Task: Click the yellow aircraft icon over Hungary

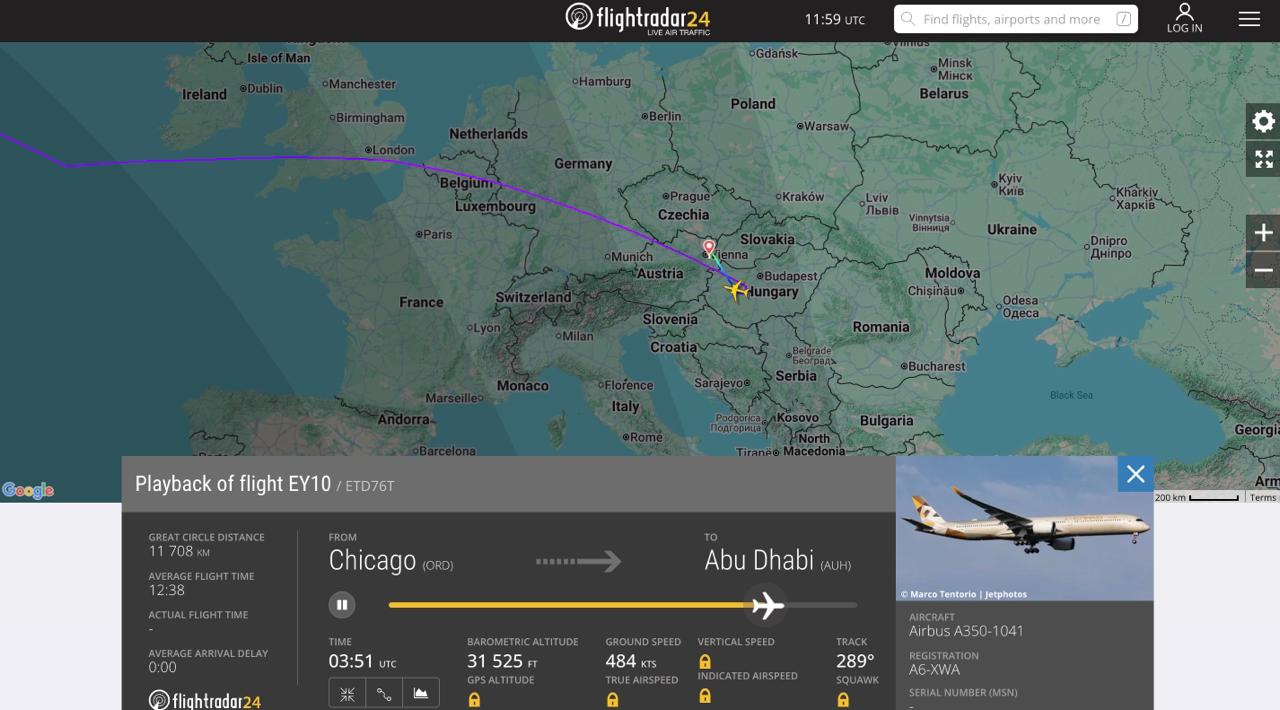Action: click(x=738, y=290)
